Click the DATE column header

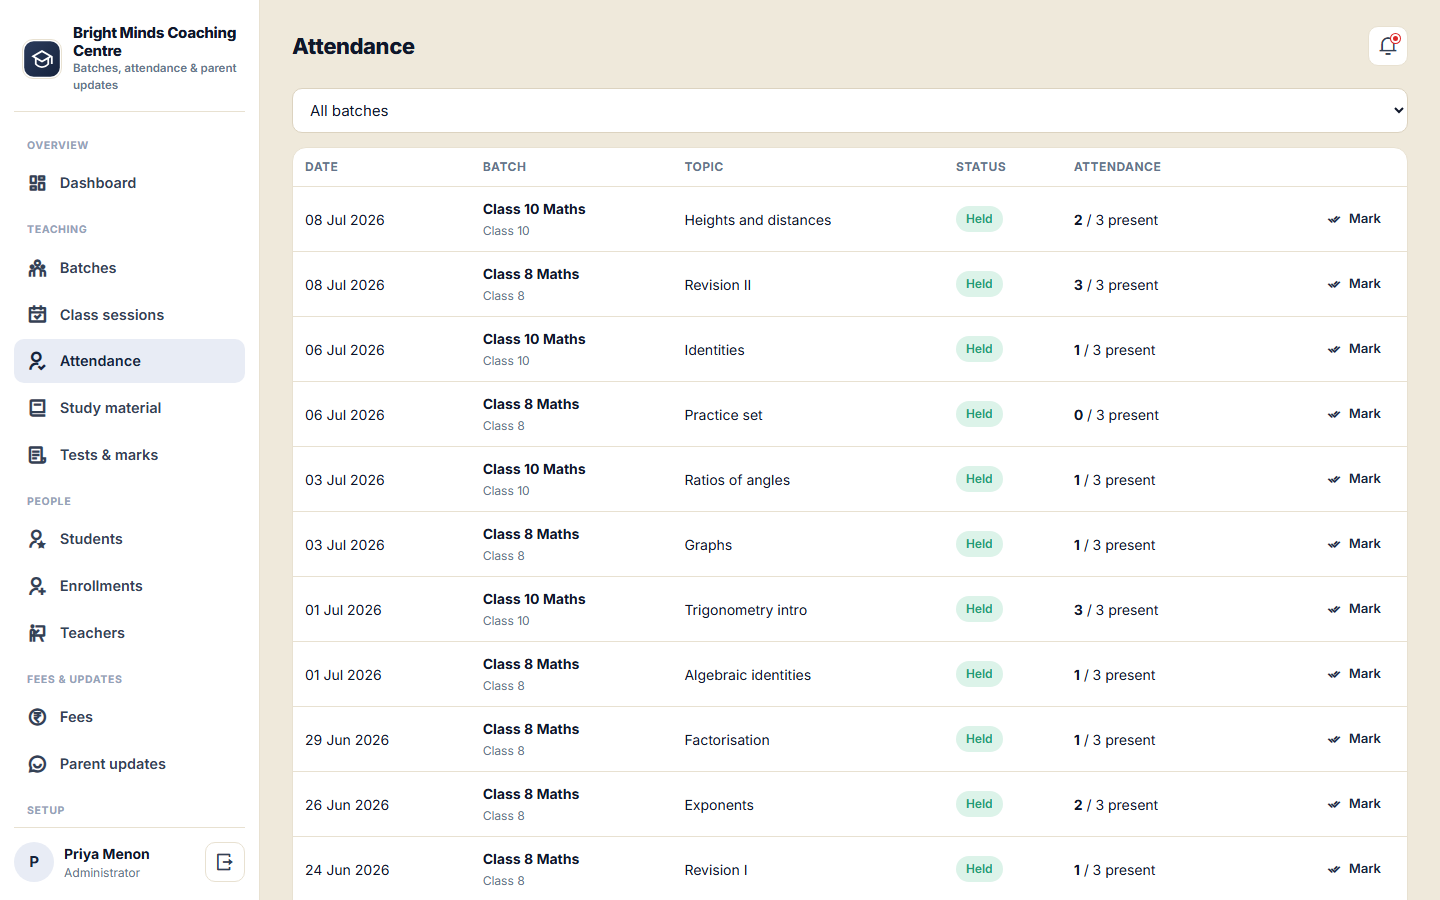tap(322, 167)
